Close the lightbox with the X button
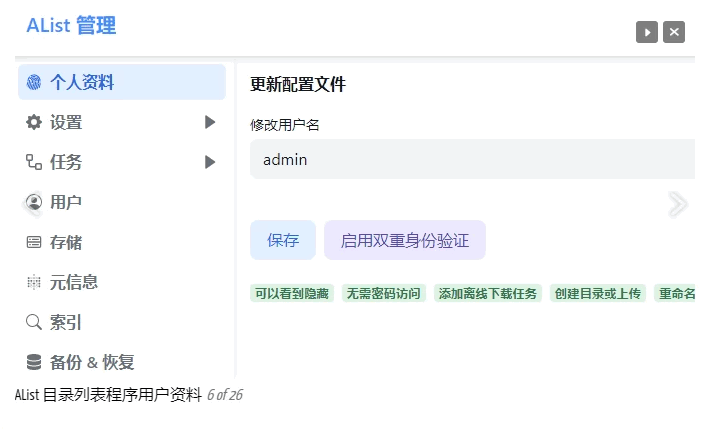Screen dimensions: 709x429 coord(674,32)
